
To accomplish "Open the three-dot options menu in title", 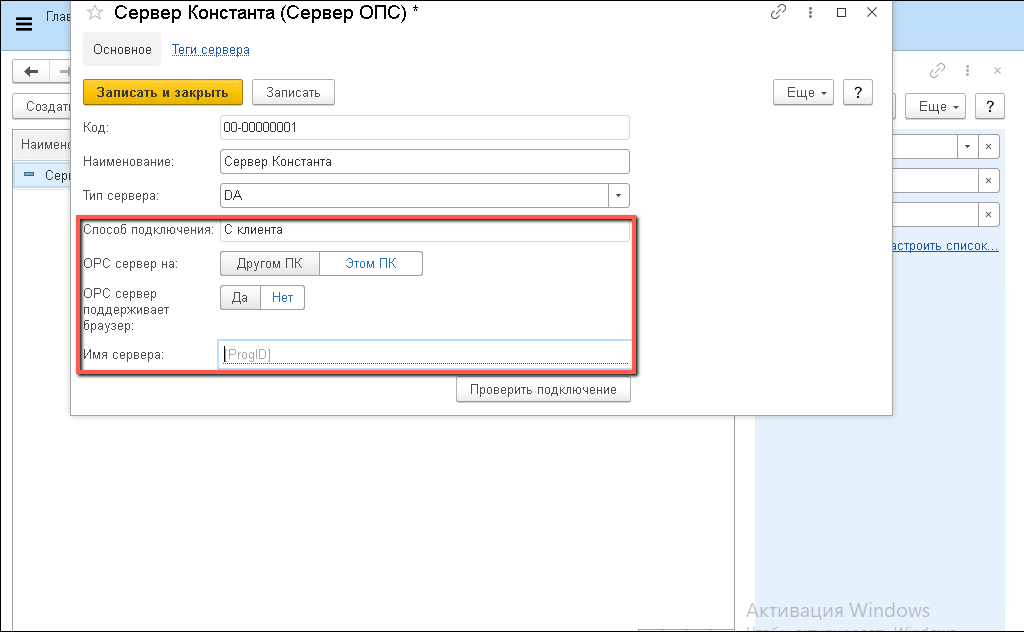I will click(x=808, y=13).
